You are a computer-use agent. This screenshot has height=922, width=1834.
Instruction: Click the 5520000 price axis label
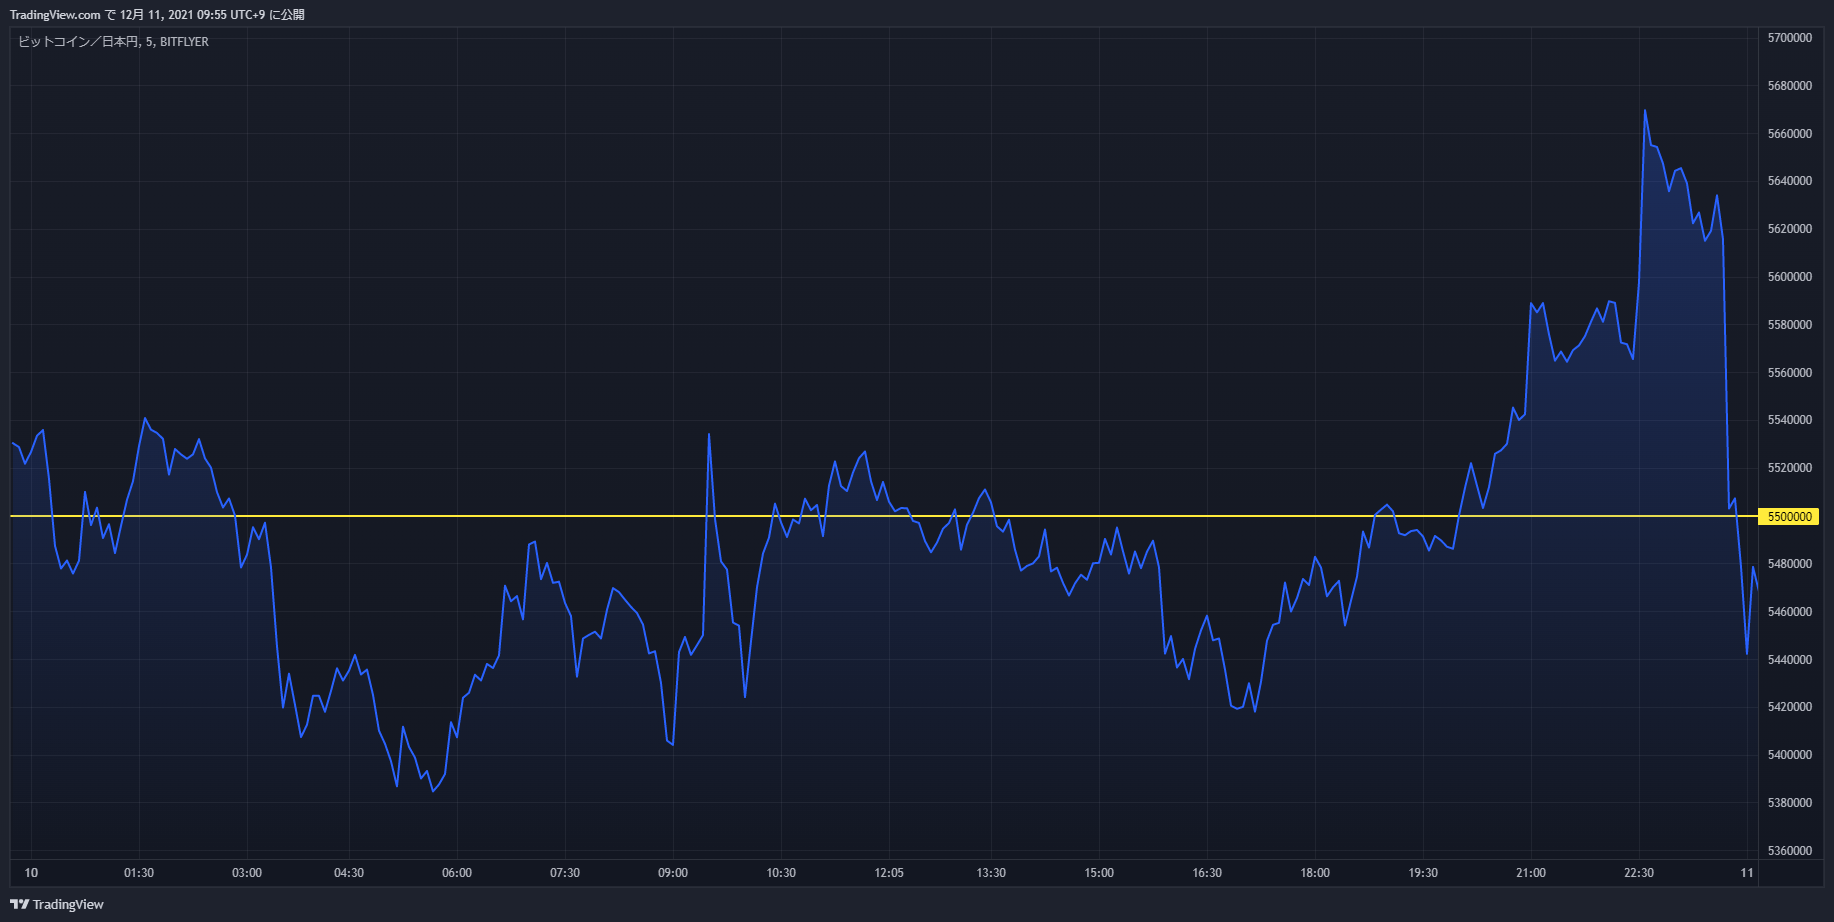point(1790,468)
